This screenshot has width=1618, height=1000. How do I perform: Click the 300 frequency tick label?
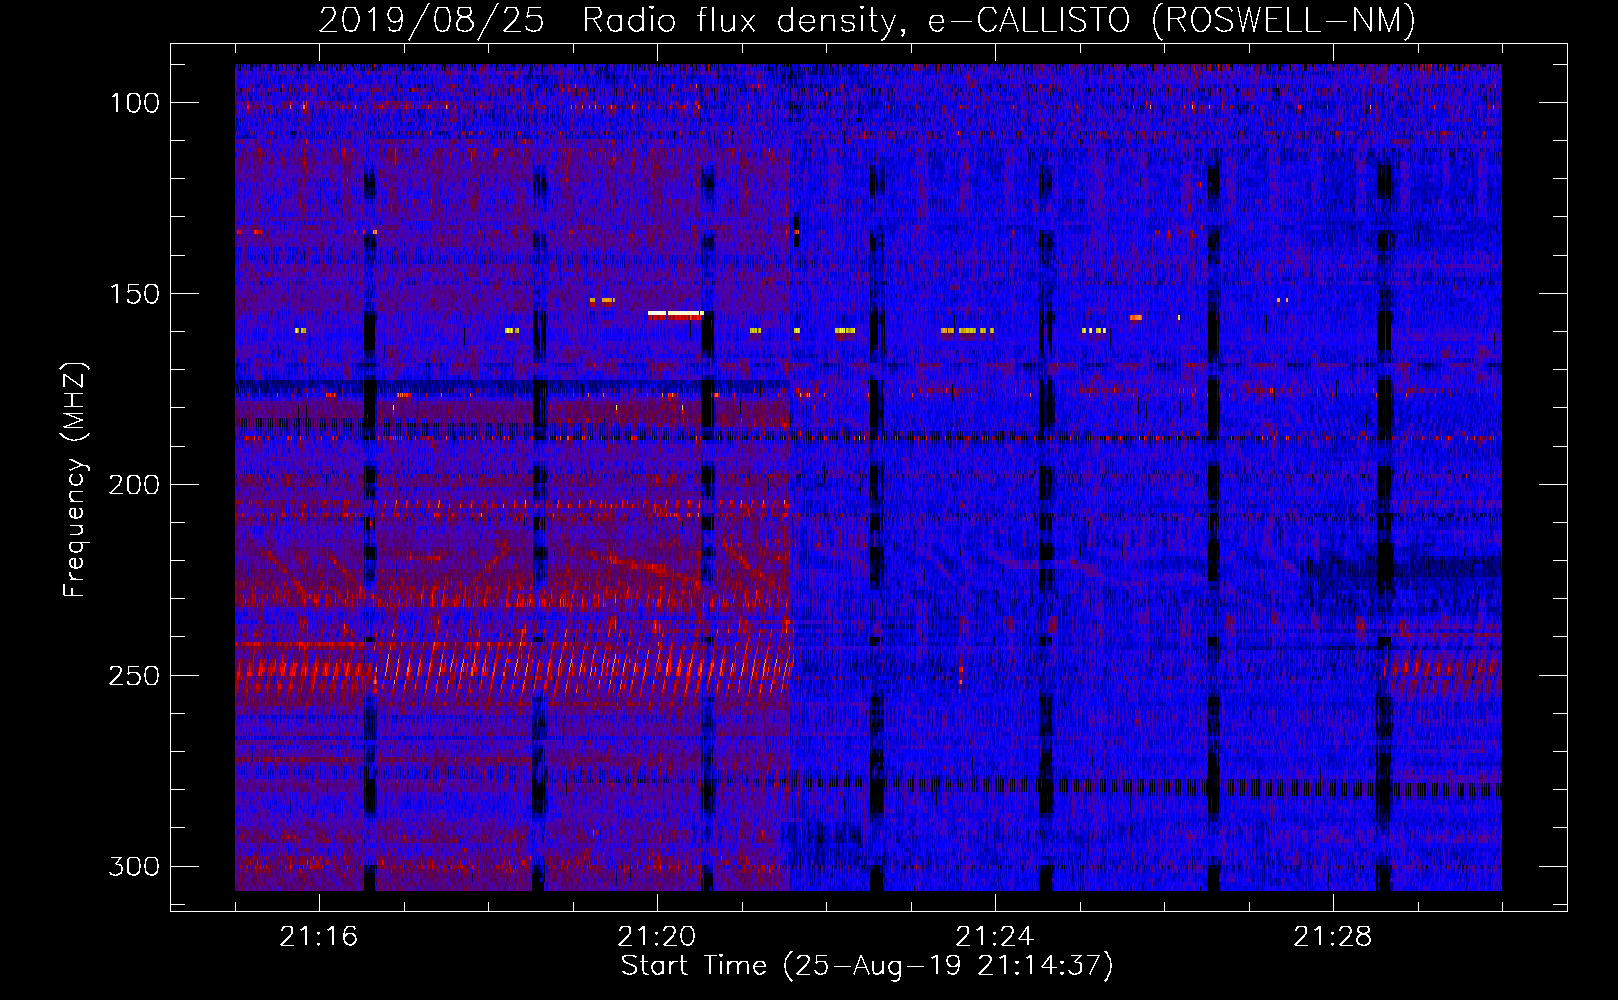pos(135,866)
